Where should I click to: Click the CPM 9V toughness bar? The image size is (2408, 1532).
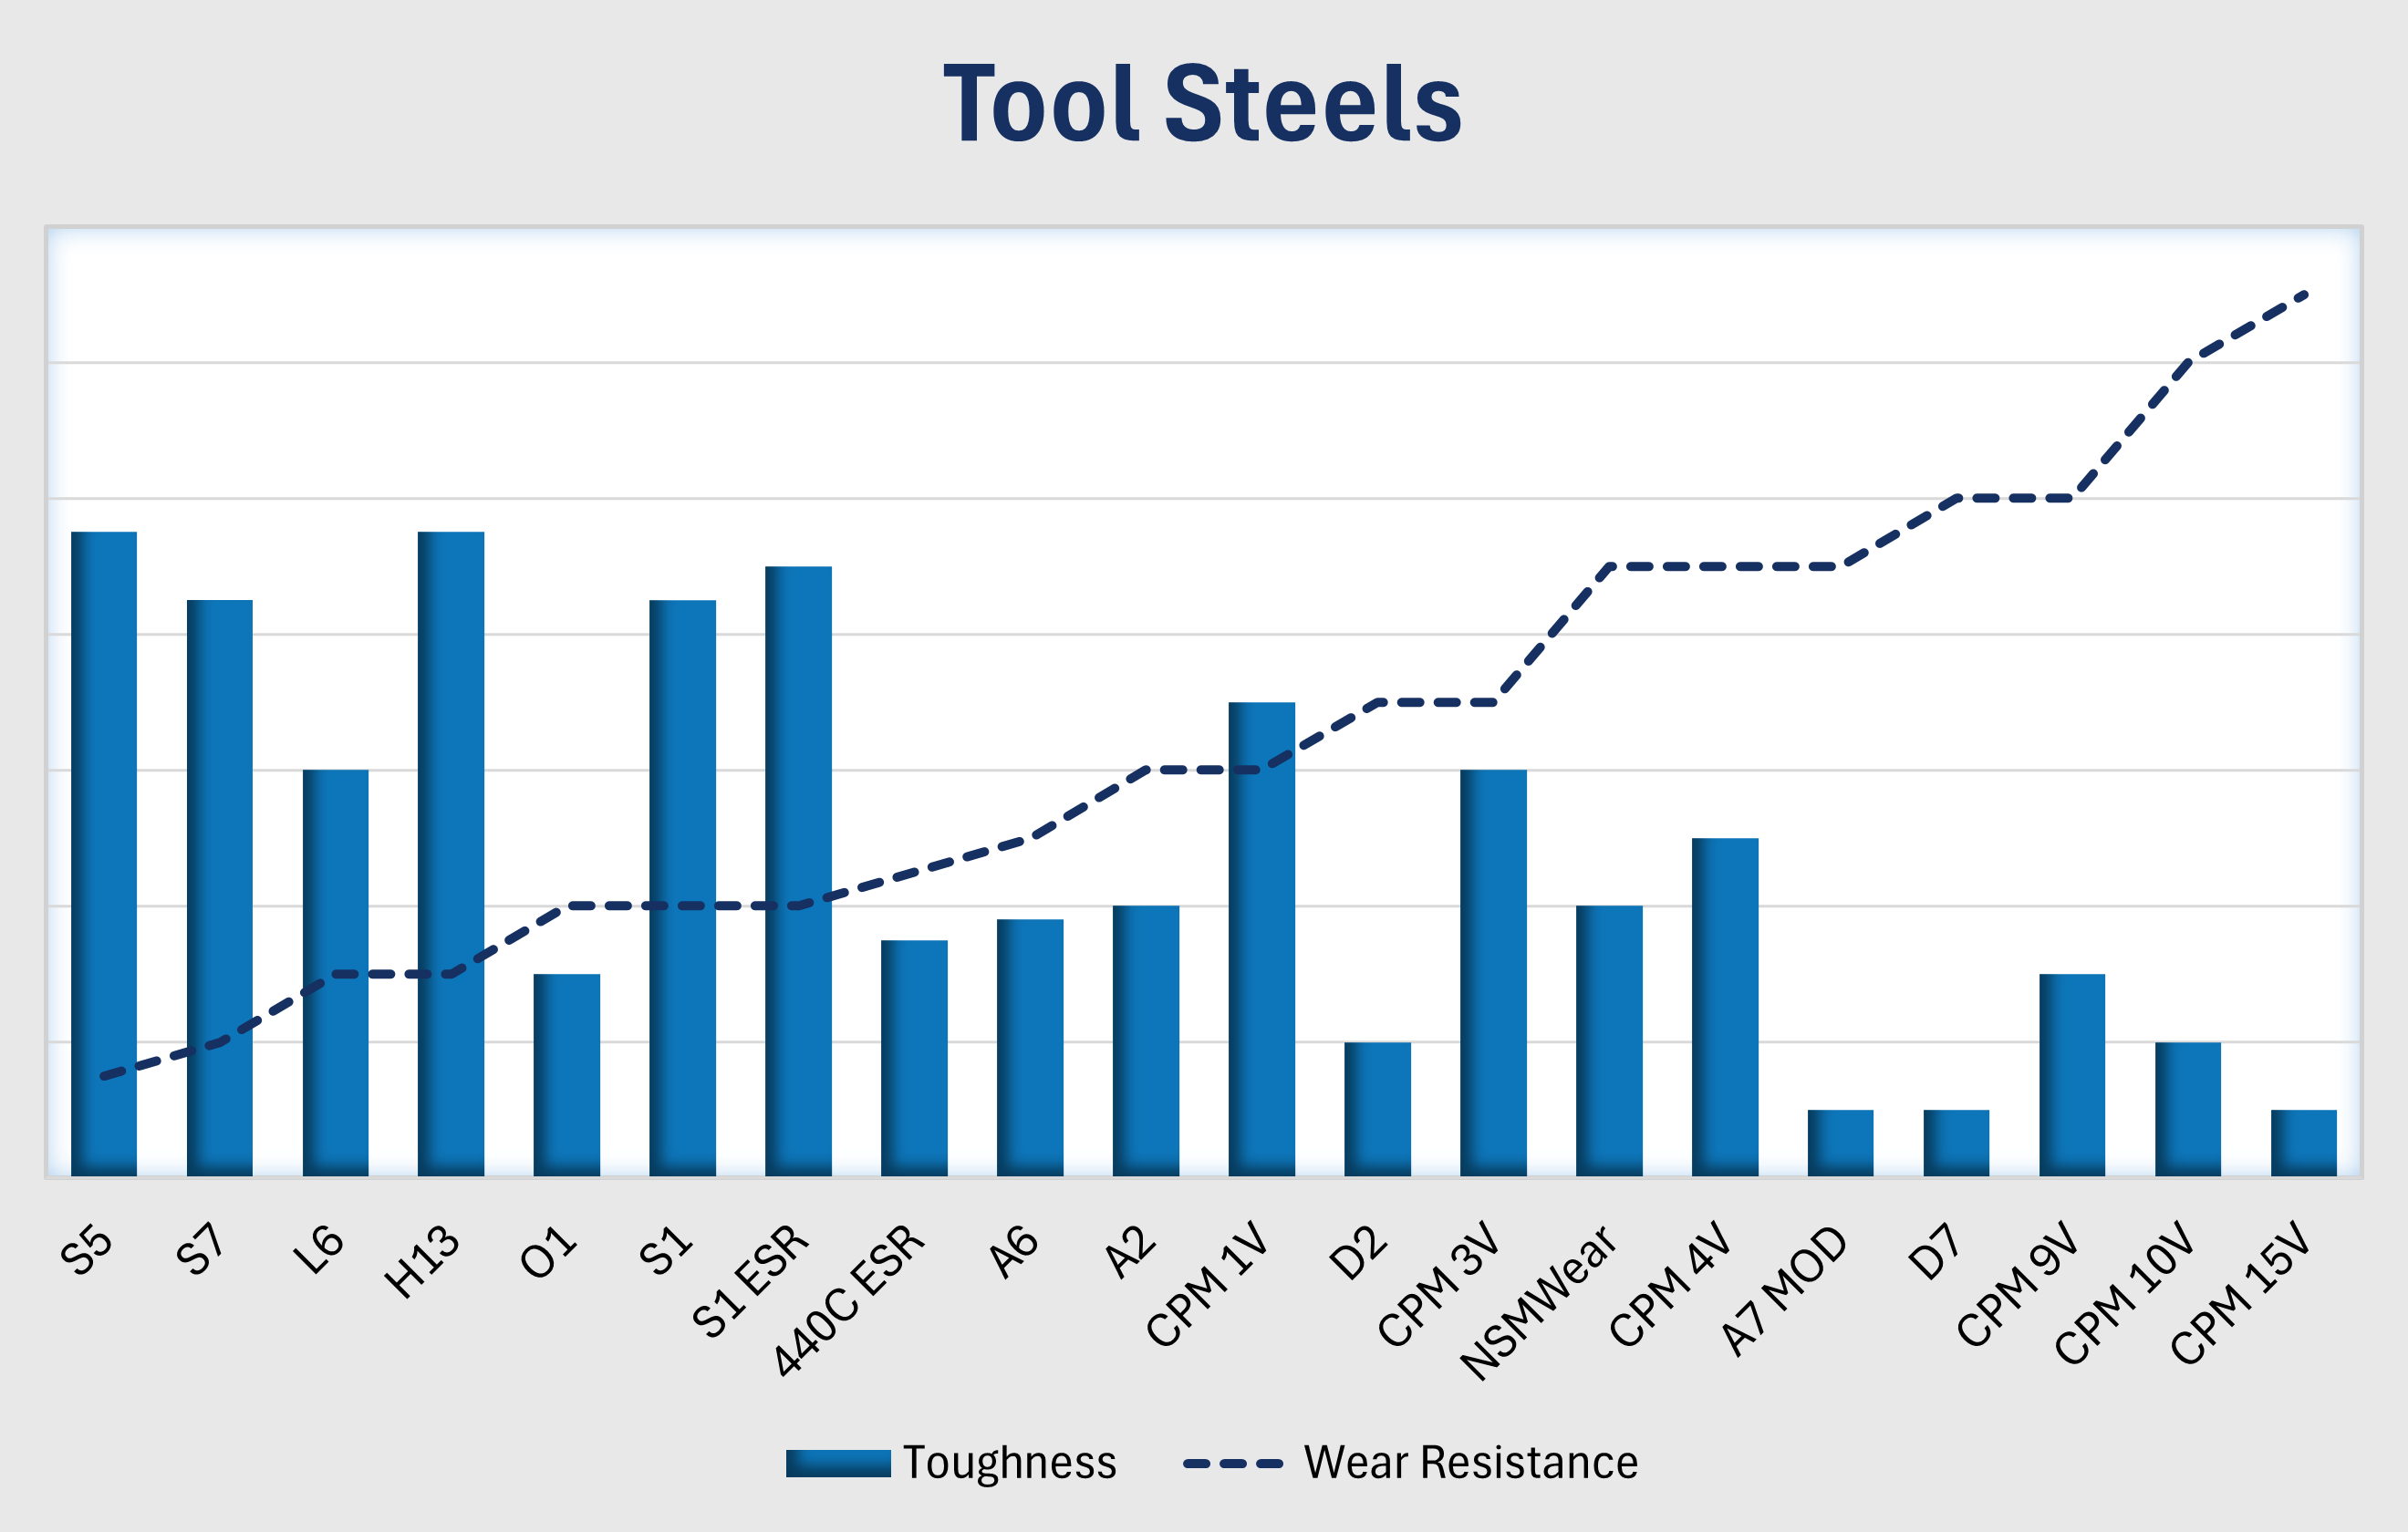2072,1074
